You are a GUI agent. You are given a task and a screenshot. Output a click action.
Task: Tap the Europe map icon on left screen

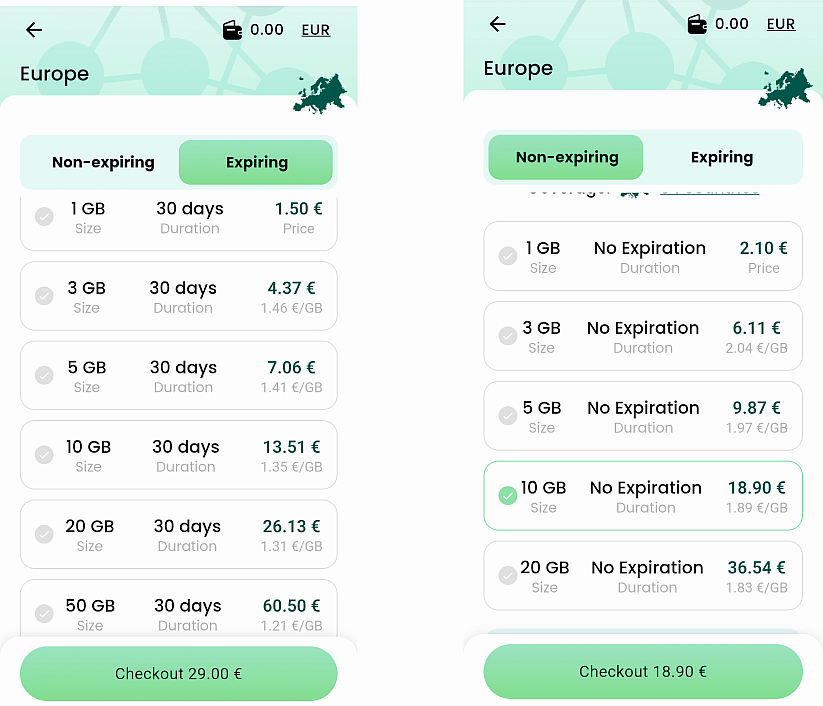click(319, 93)
